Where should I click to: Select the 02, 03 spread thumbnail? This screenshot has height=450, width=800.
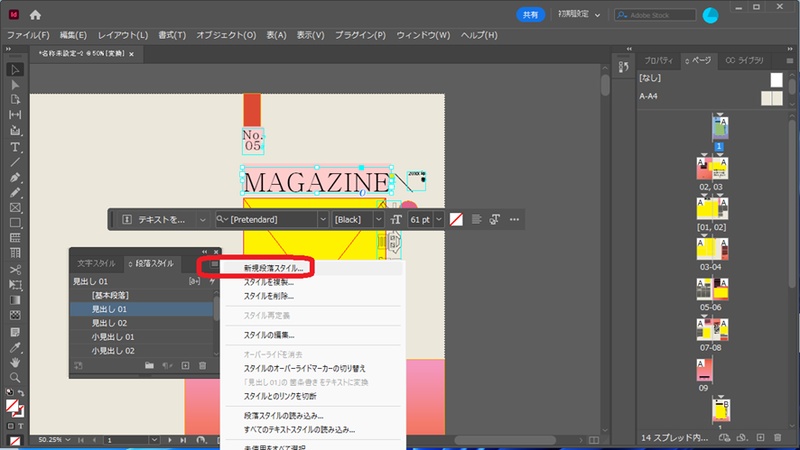point(712,169)
